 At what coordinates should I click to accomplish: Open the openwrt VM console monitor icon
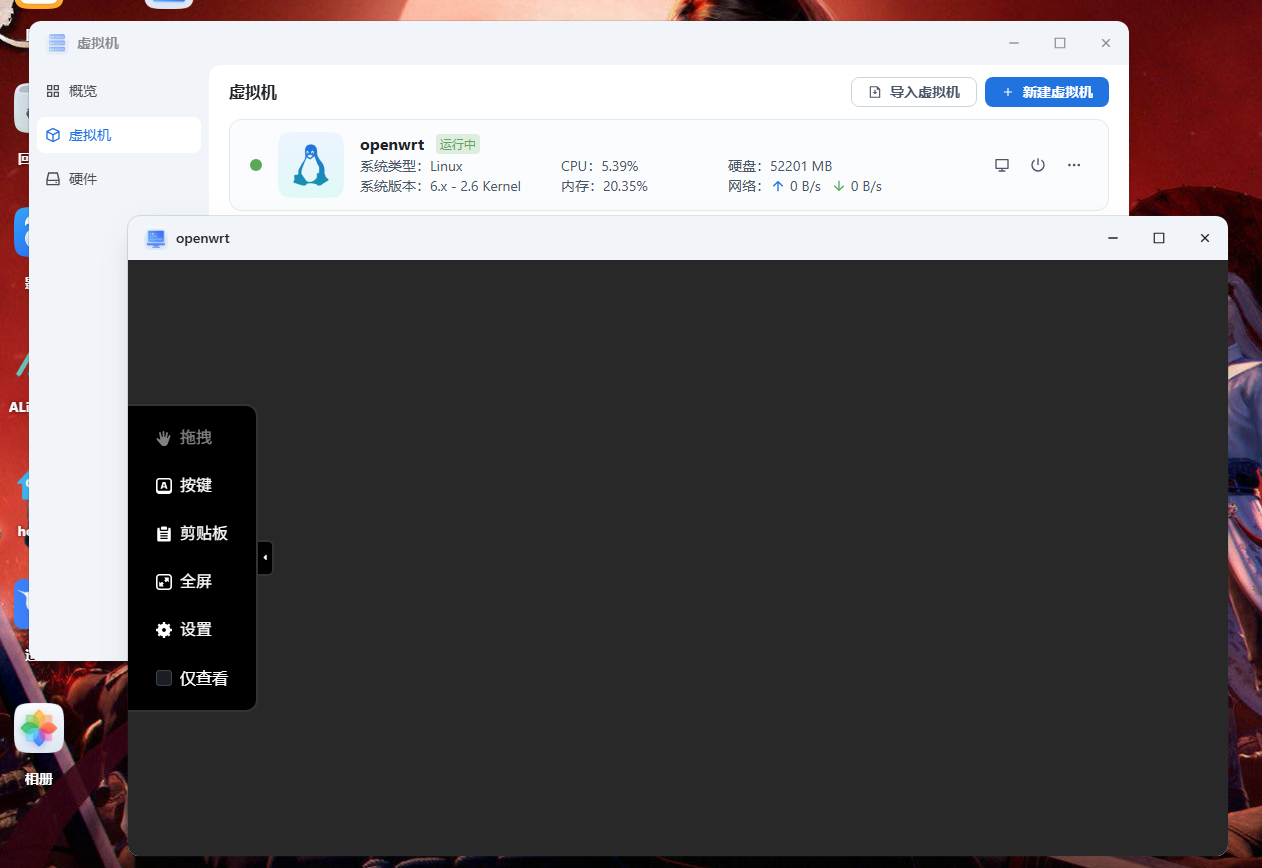pyautogui.click(x=1001, y=165)
